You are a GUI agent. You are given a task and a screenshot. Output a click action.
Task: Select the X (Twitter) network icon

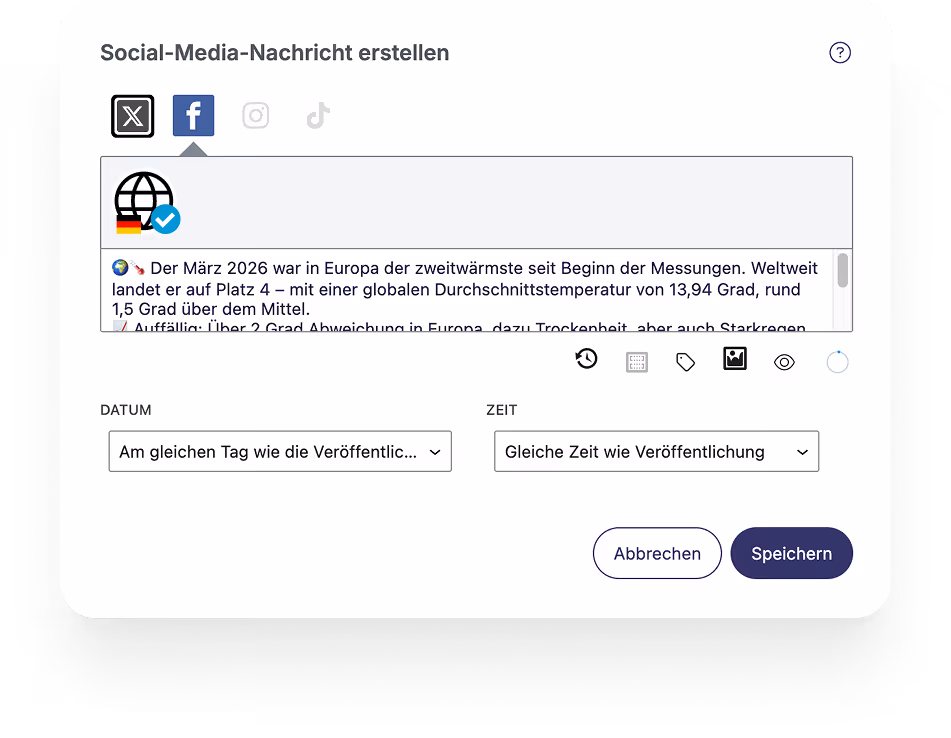pyautogui.click(x=133, y=116)
